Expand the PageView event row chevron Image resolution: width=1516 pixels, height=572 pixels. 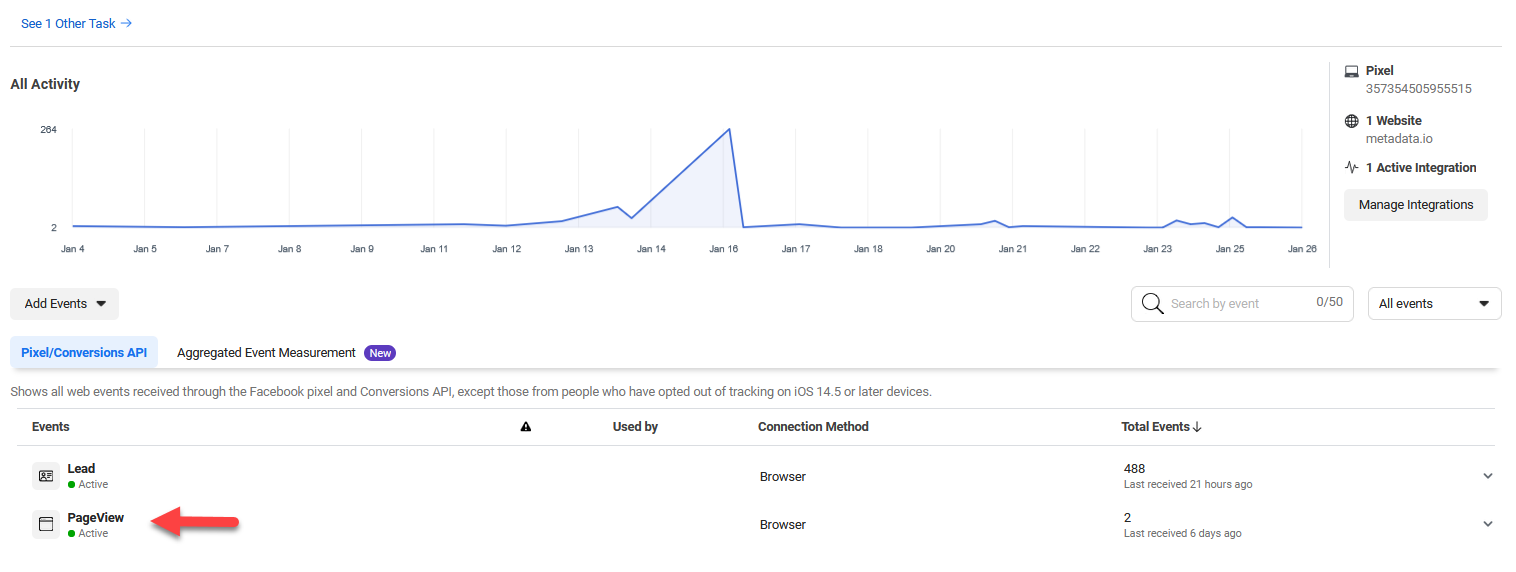1487,524
